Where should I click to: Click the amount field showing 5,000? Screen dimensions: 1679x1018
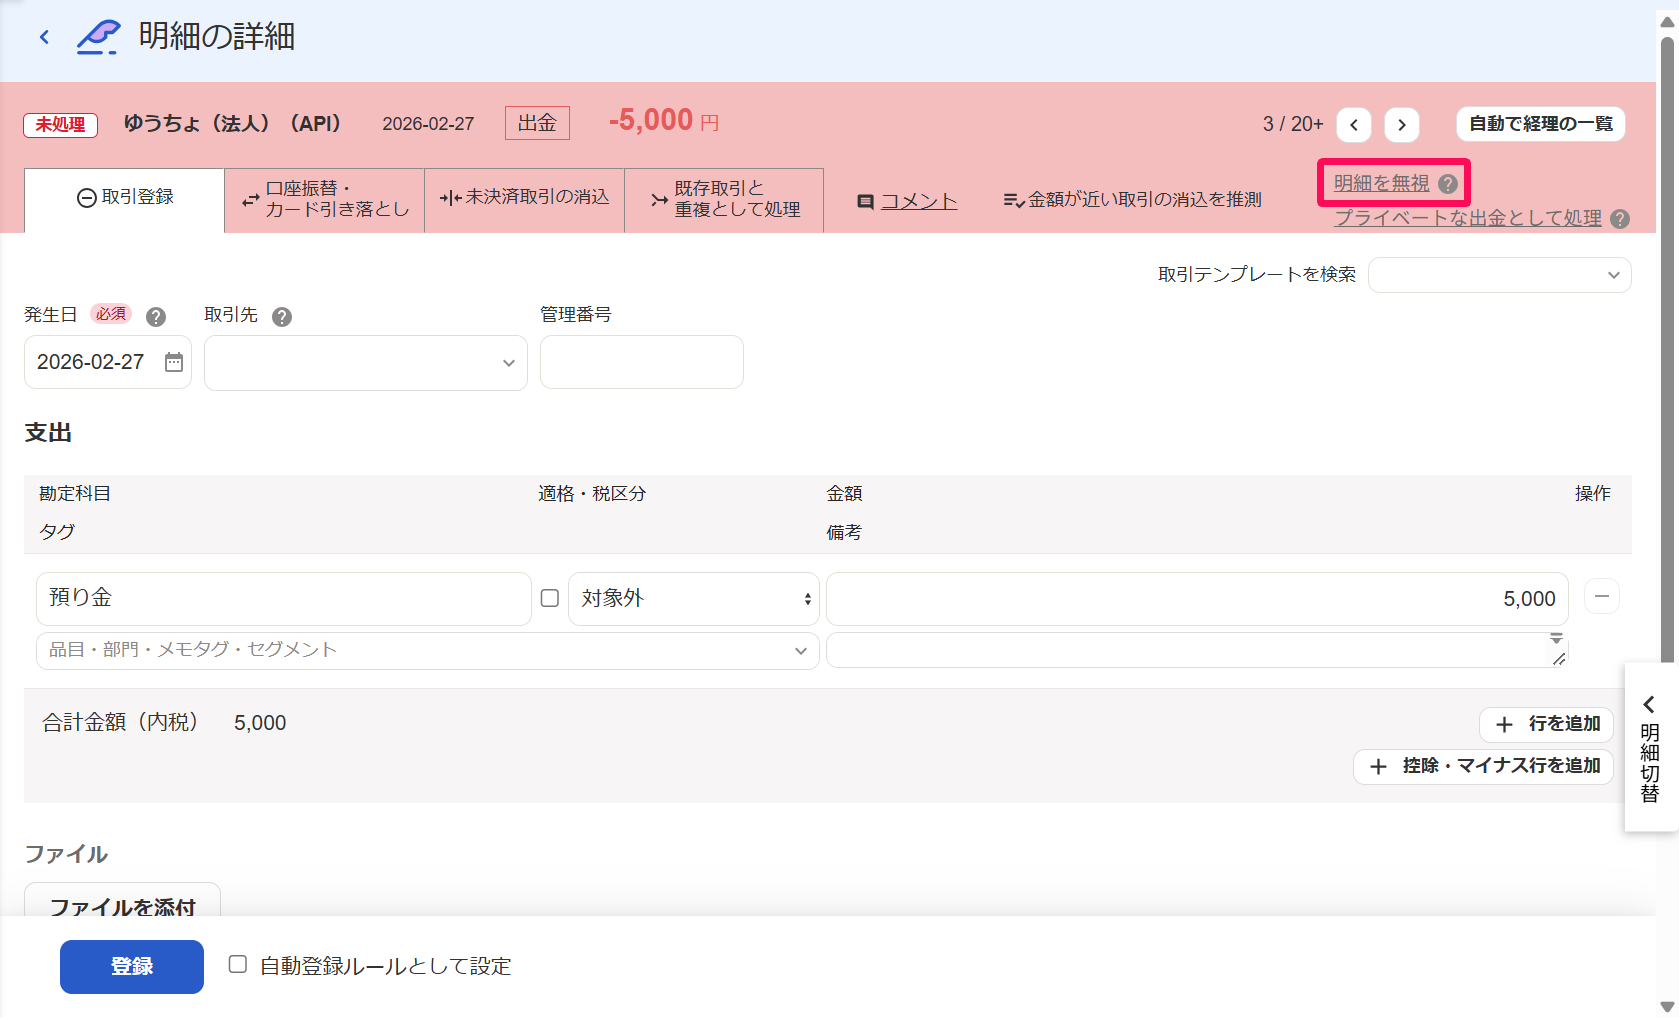[x=1197, y=599]
